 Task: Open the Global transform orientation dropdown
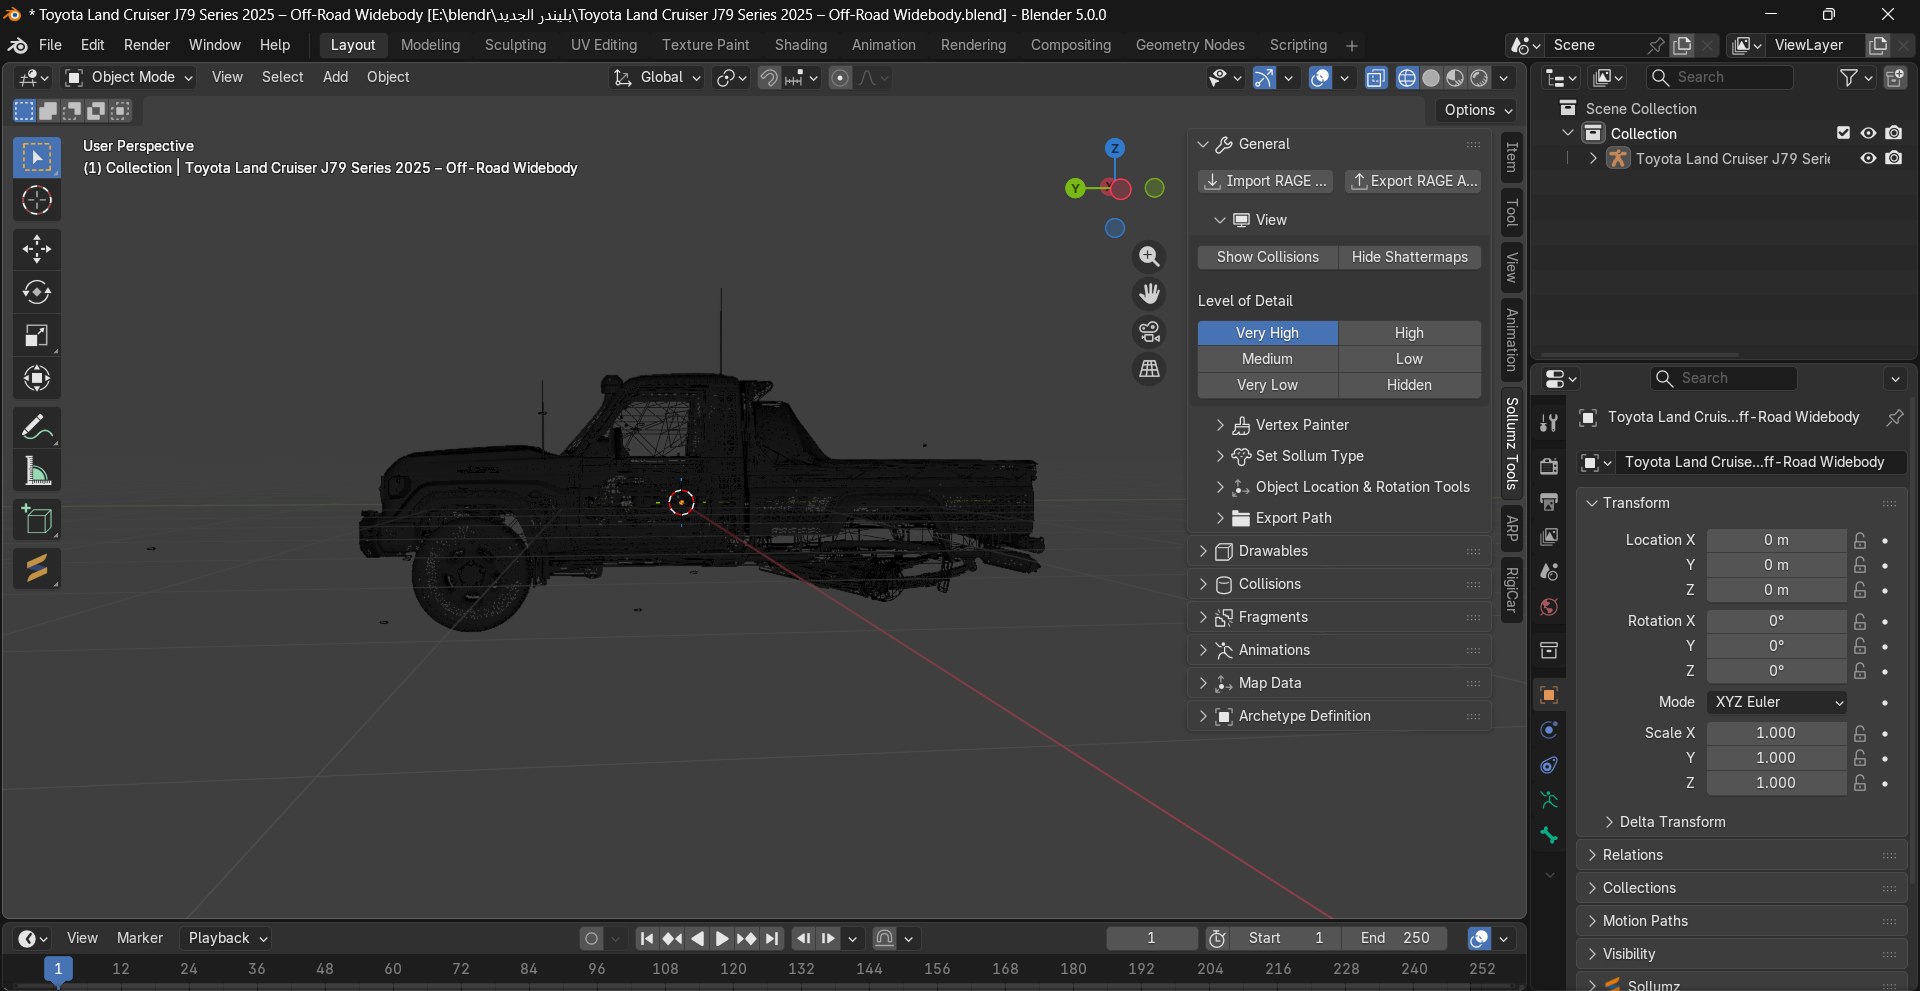(x=657, y=77)
